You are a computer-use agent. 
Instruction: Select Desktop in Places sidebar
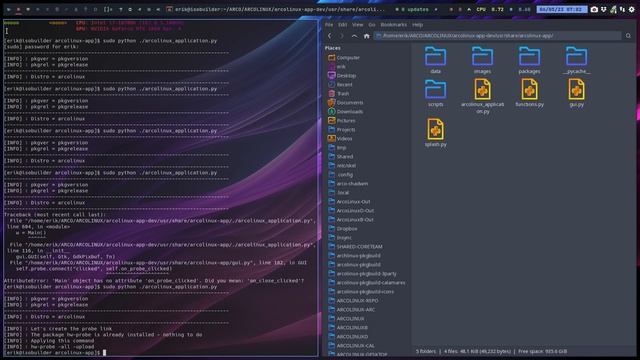(342, 76)
